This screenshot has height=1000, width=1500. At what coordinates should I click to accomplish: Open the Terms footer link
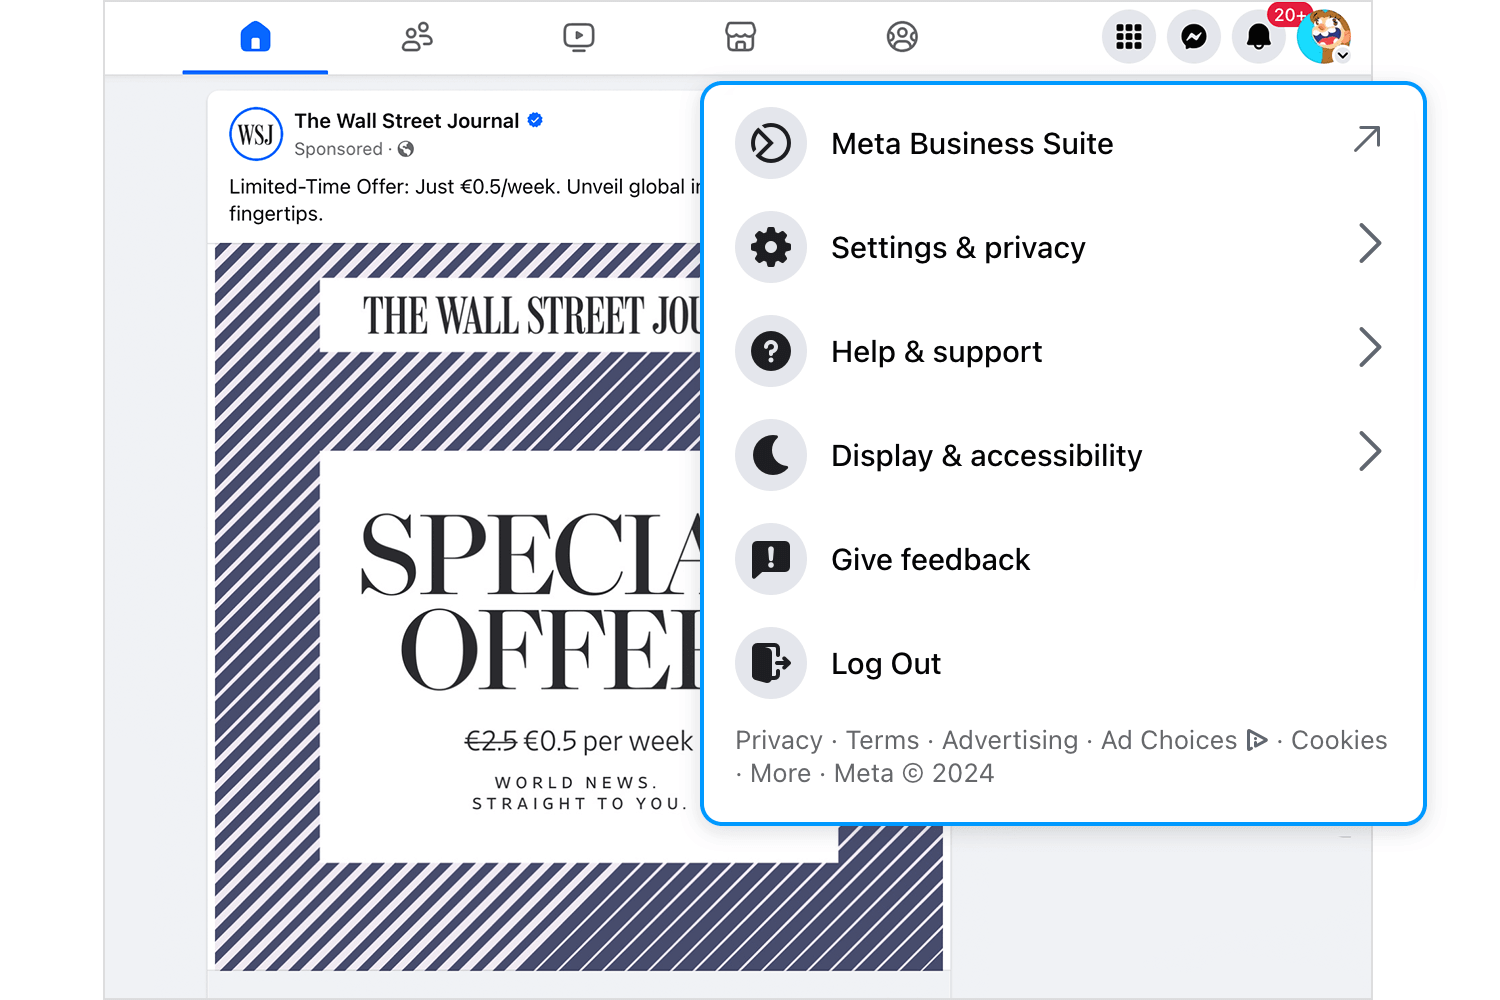(x=882, y=740)
